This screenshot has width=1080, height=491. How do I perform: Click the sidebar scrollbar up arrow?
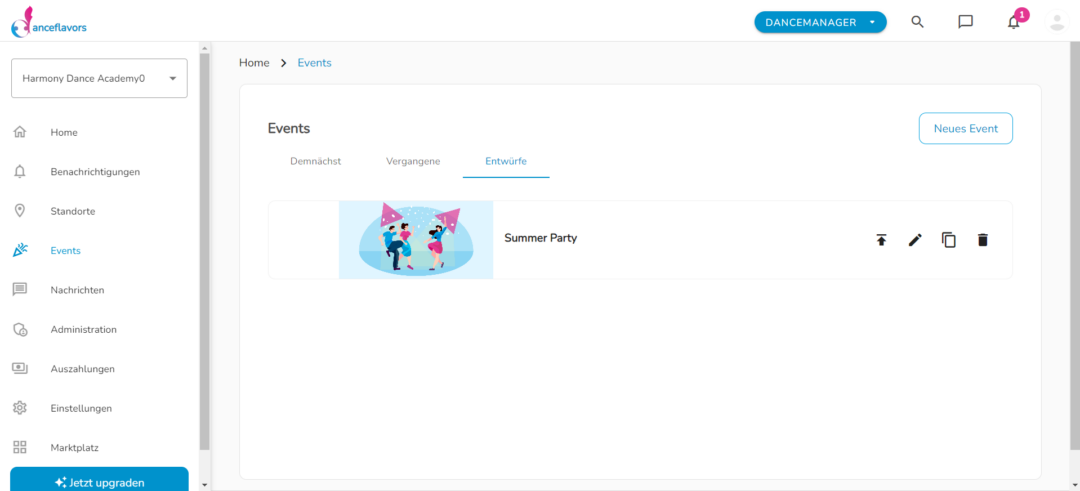tap(204, 48)
